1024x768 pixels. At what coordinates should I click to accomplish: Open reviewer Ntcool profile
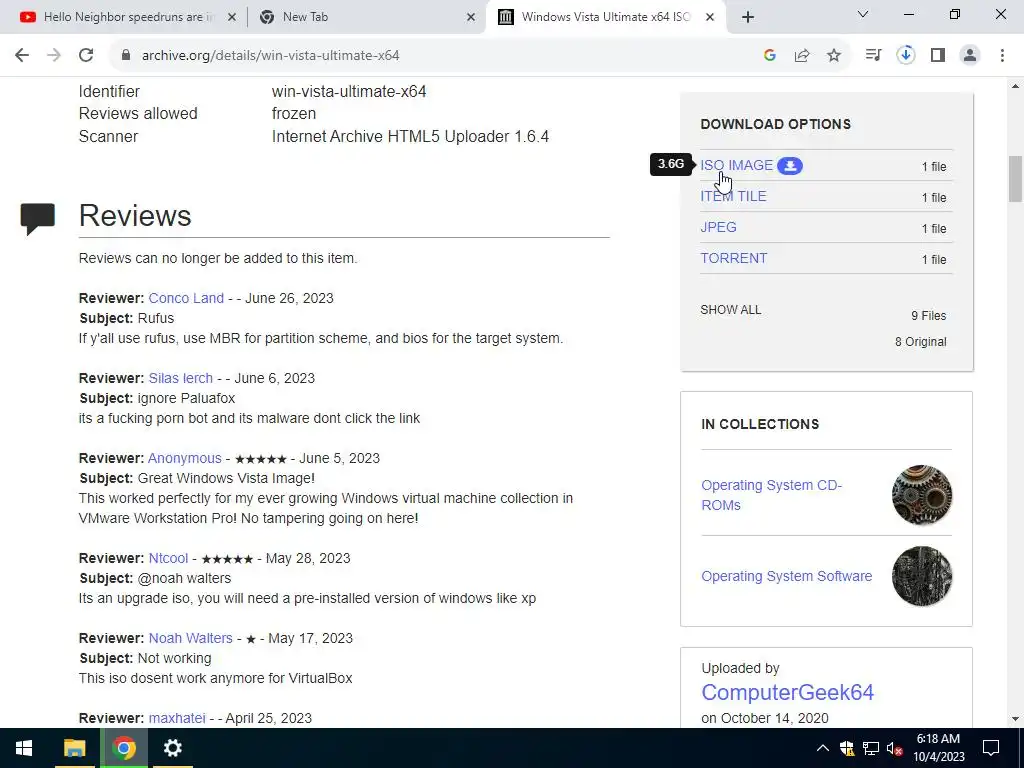[168, 558]
